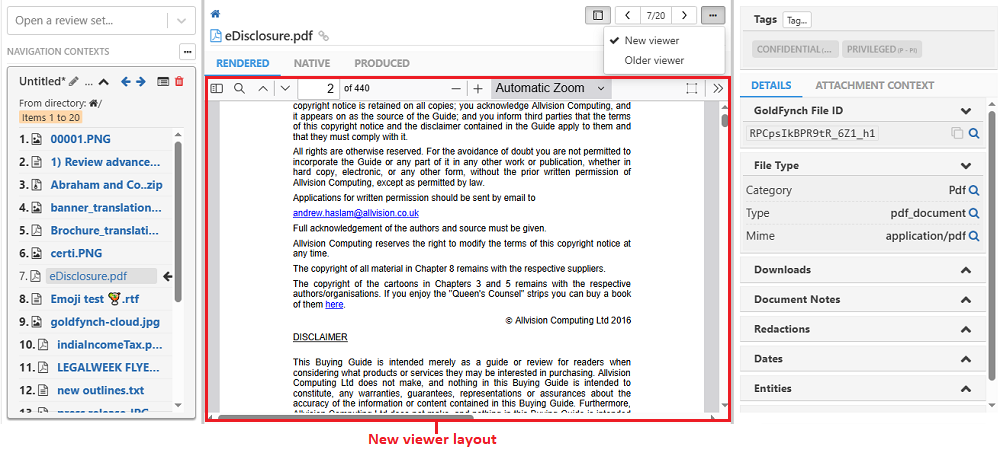Image resolution: width=1000 pixels, height=451 pixels.
Task: Open the Navigation Contexts ellipsis menu
Action: (x=187, y=51)
